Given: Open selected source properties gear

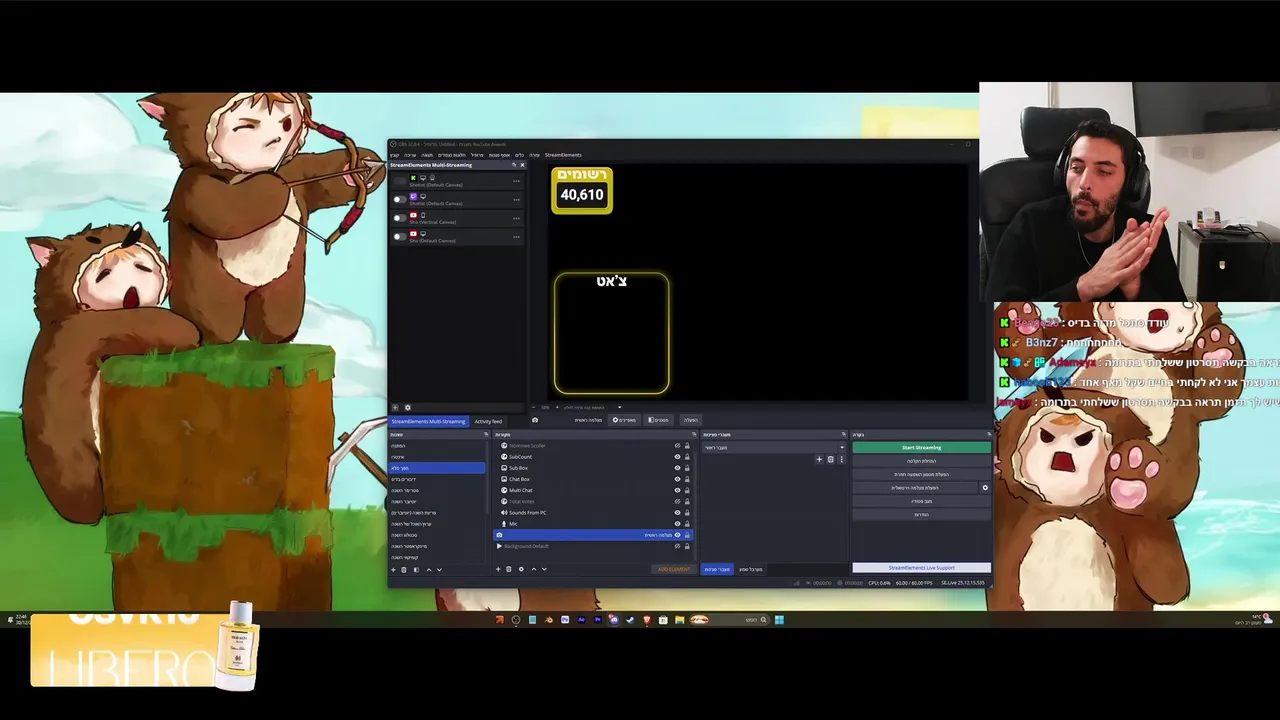Looking at the screenshot, I should 521,569.
